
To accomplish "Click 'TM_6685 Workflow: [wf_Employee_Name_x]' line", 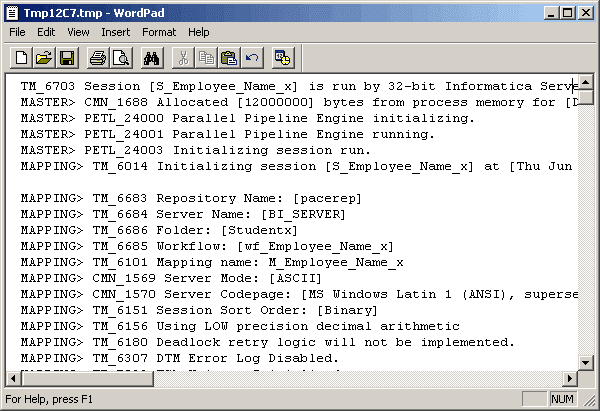I will pos(207,246).
